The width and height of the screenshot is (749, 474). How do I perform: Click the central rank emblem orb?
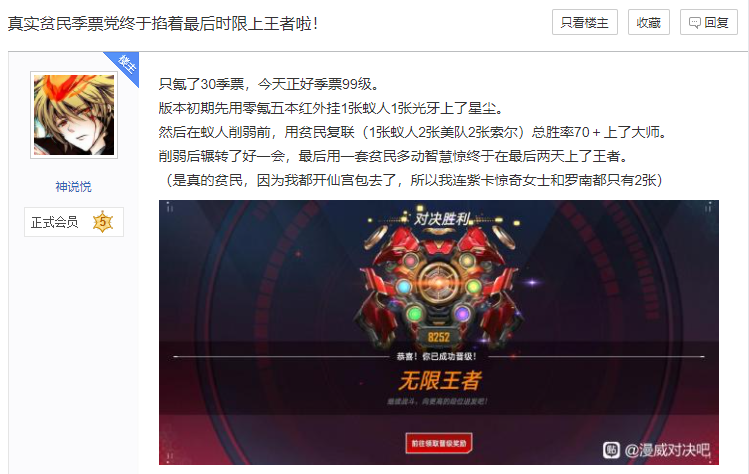(439, 283)
